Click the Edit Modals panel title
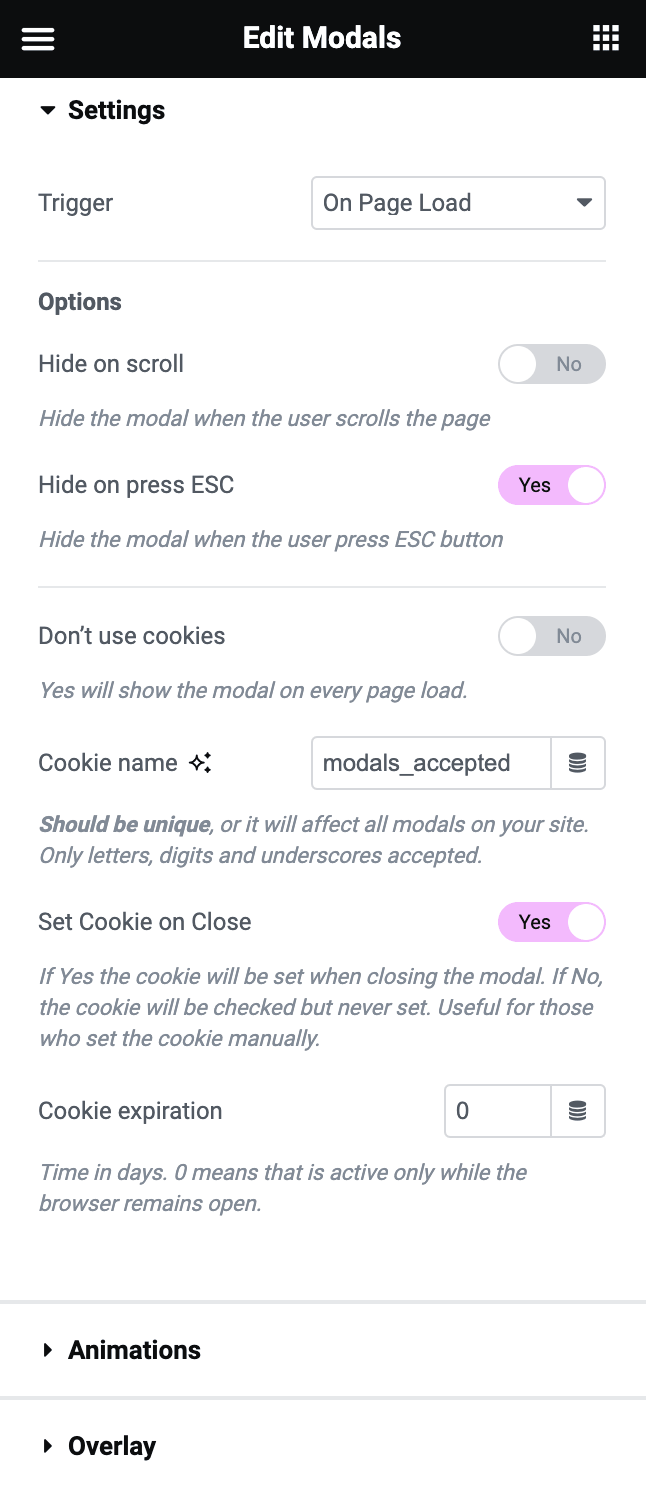 click(x=322, y=39)
